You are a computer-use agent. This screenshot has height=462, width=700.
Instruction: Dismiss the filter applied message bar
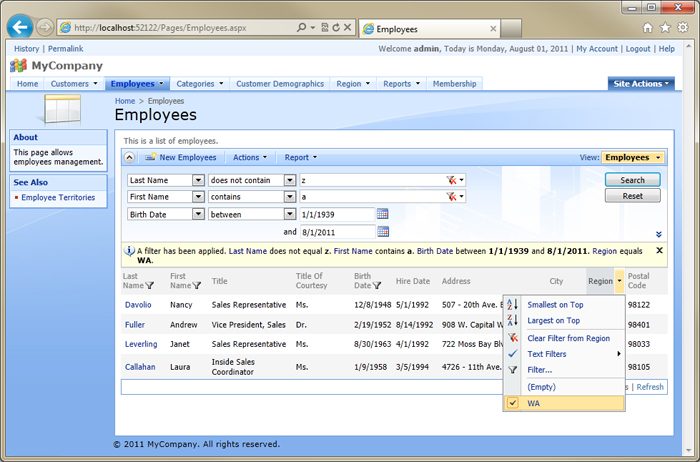tap(659, 250)
